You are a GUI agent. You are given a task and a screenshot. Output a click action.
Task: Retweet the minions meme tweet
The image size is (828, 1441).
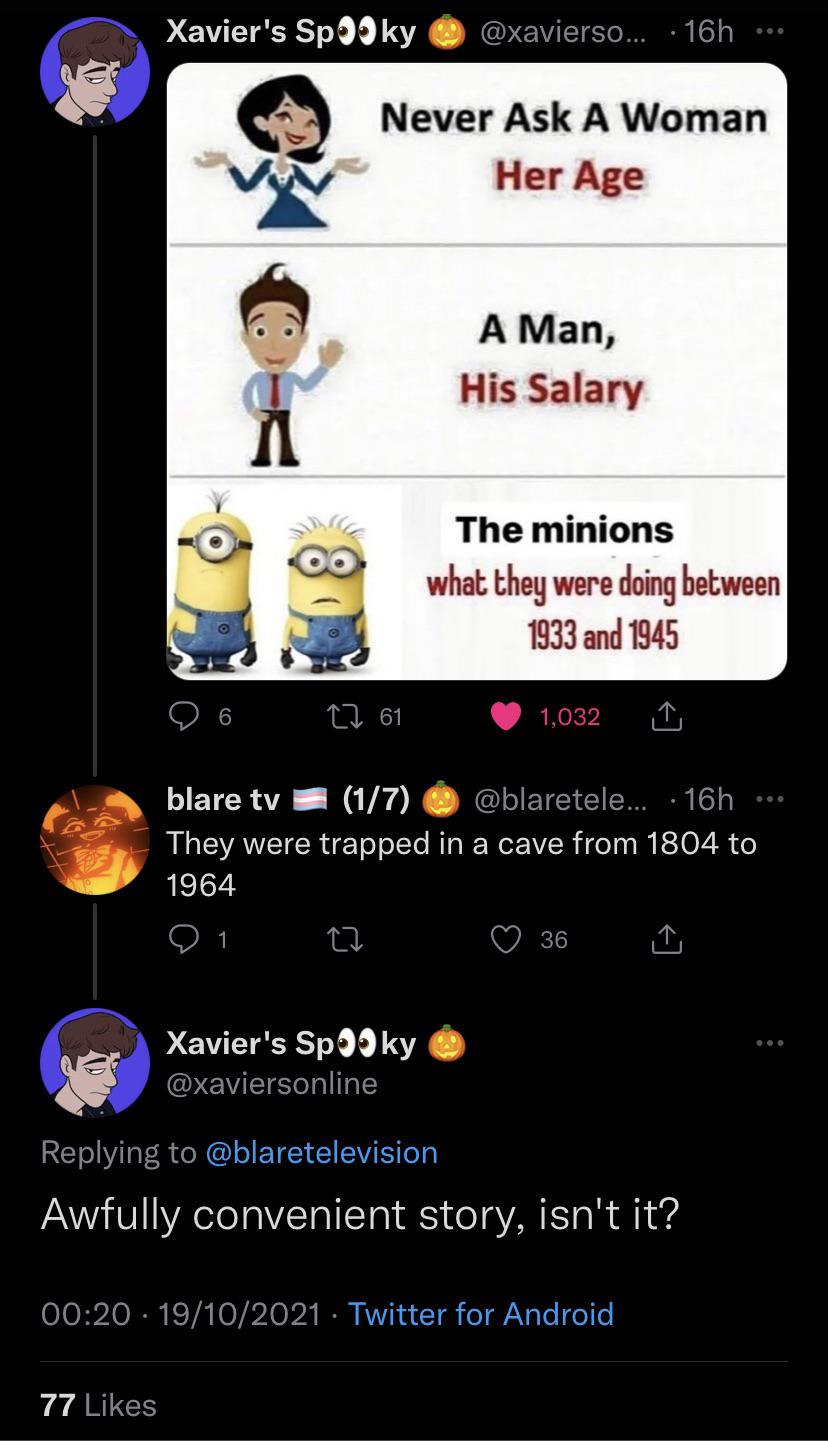[x=339, y=716]
